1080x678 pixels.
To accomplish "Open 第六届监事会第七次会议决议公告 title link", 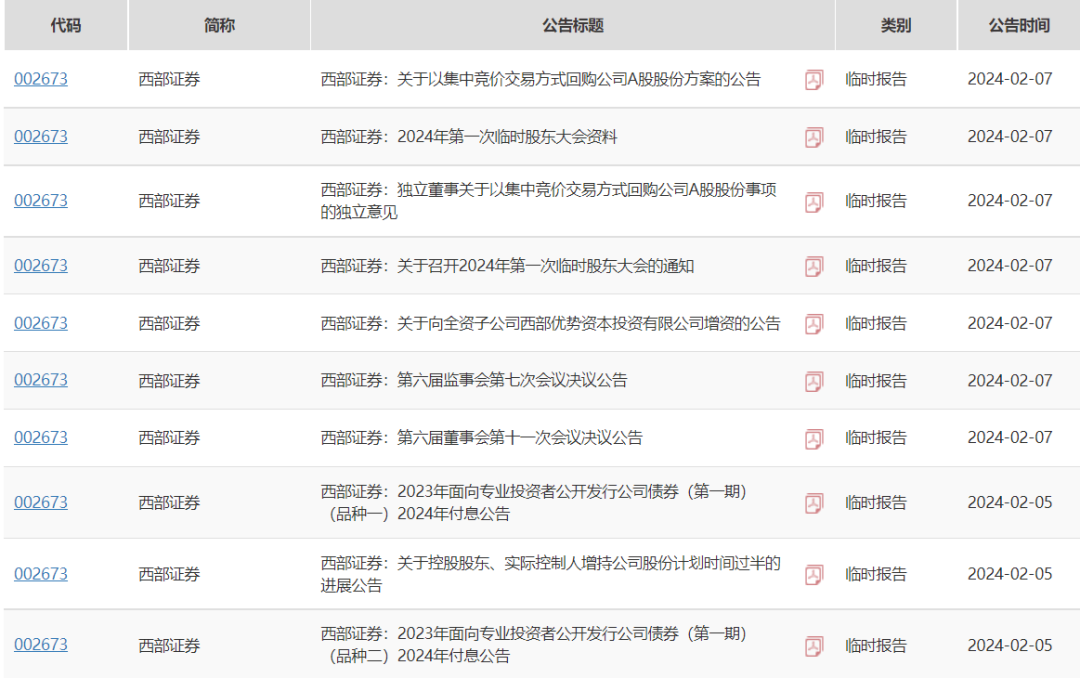I will (x=474, y=381).
